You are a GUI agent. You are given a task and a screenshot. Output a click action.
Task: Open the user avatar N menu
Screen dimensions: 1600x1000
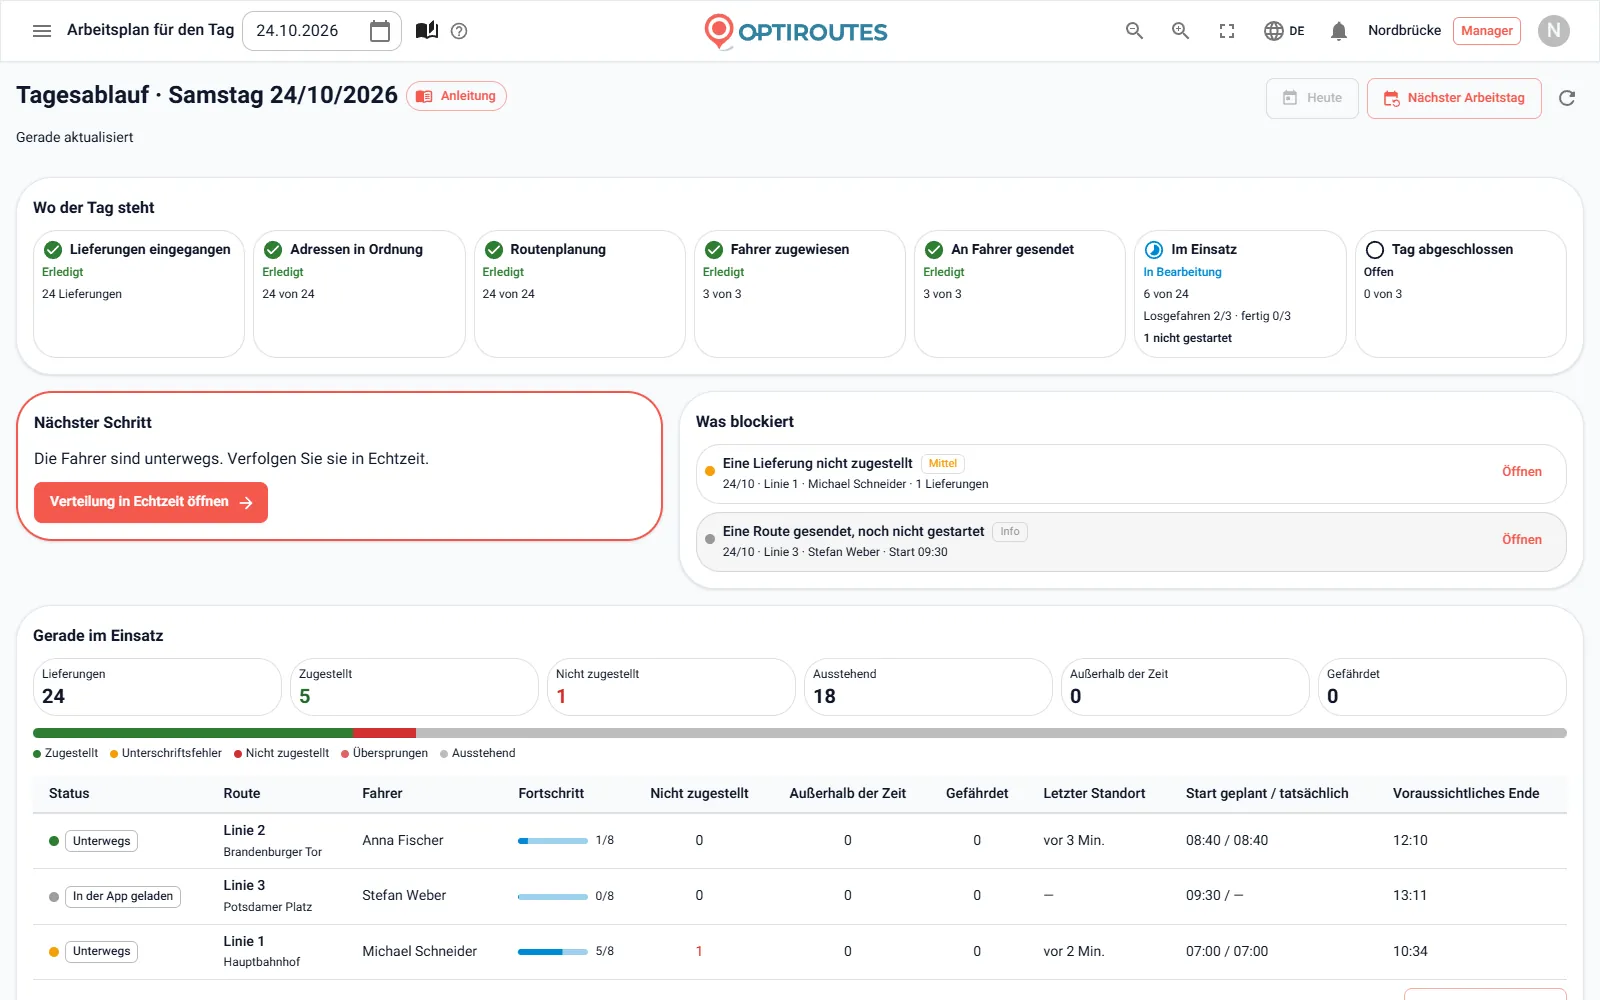1553,31
